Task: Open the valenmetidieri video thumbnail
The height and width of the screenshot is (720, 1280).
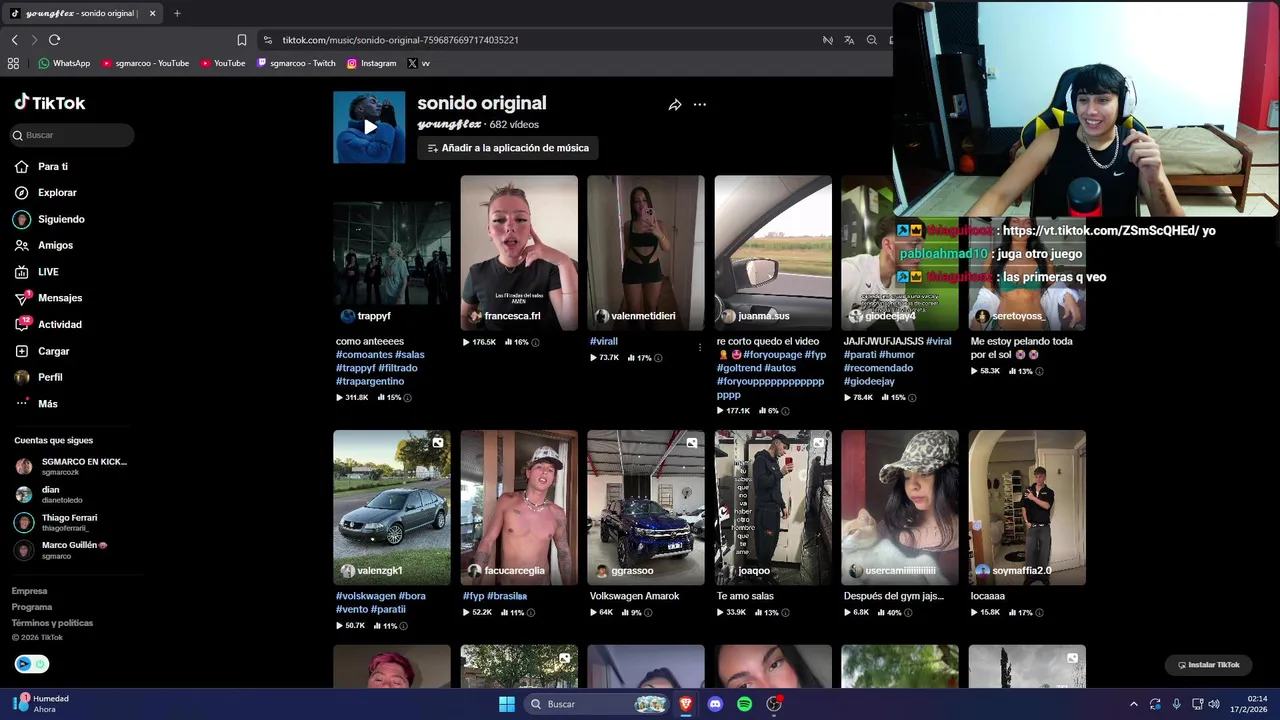Action: click(x=646, y=252)
